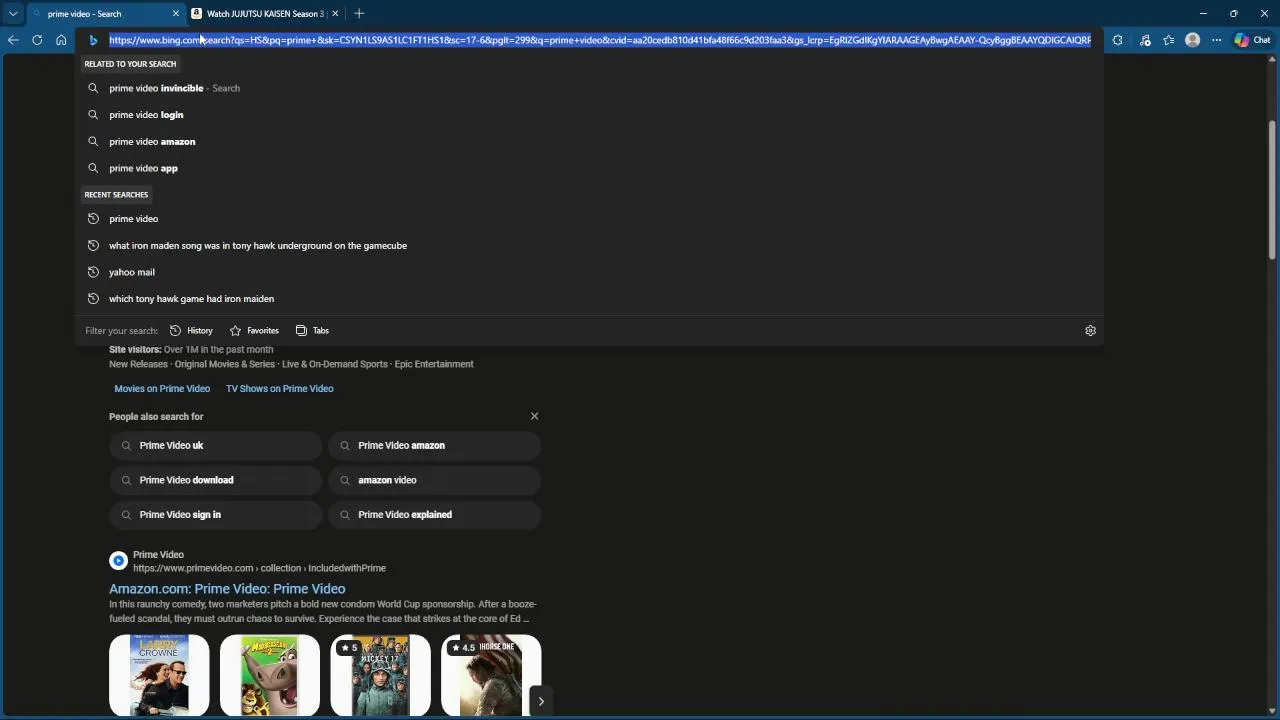Click the scrollbar down arrow
The width and height of the screenshot is (1280, 720).
1272,712
